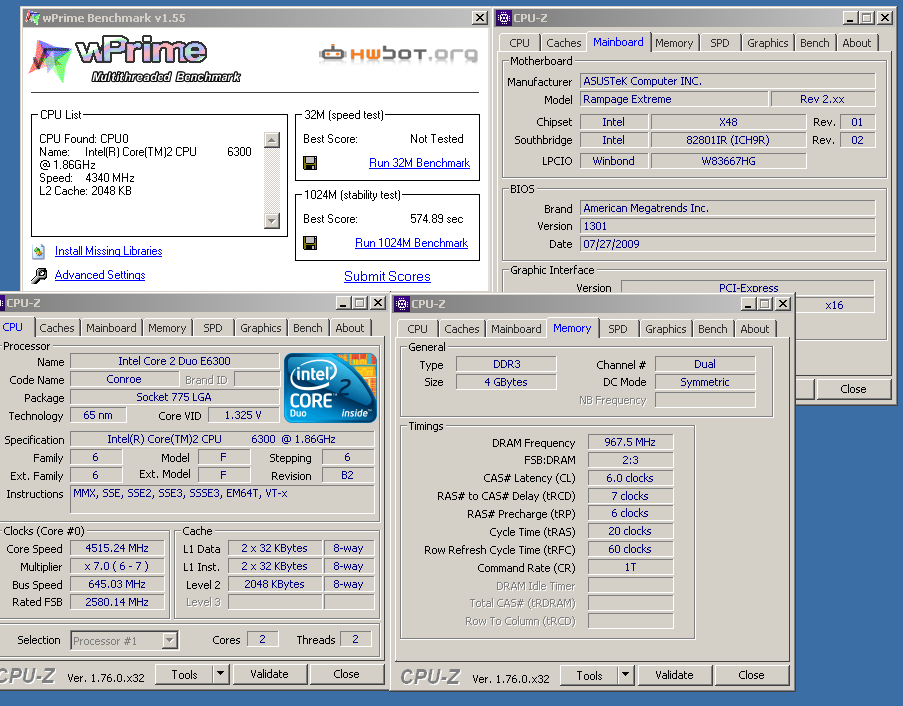
Task: Open Graphics tab in Mainboard window
Action: 767,43
